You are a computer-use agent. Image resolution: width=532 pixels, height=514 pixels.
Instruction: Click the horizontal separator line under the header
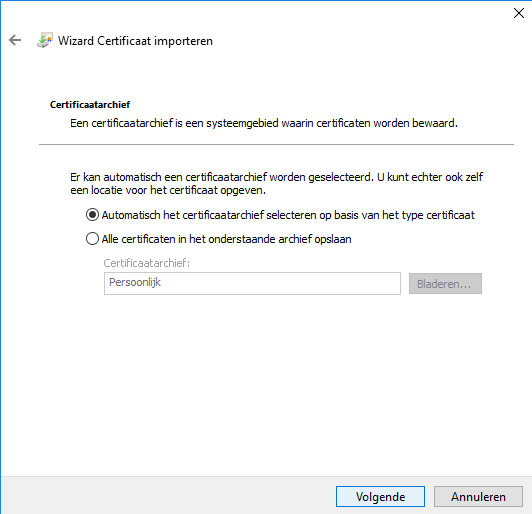(x=276, y=145)
